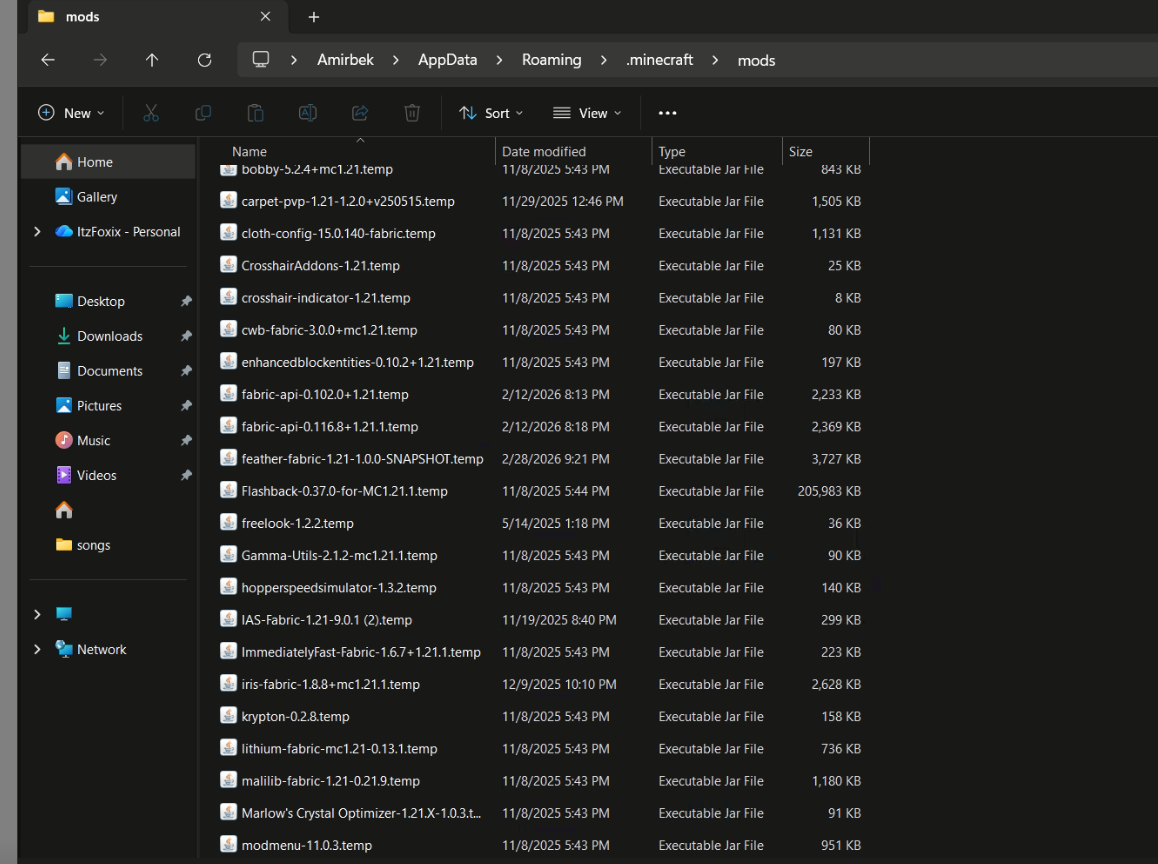The width and height of the screenshot is (1158, 864).
Task: Click the Rename icon in toolbar
Action: pyautogui.click(x=308, y=113)
